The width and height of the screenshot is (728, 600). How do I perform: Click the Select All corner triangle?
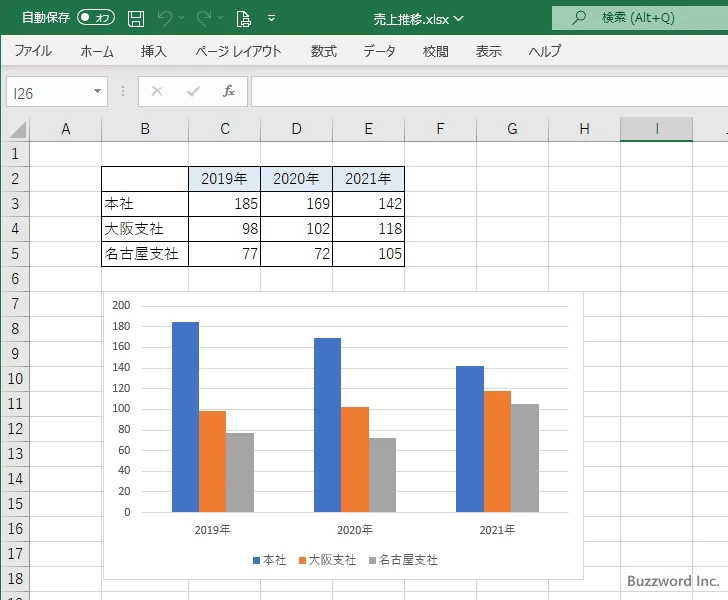tap(18, 130)
